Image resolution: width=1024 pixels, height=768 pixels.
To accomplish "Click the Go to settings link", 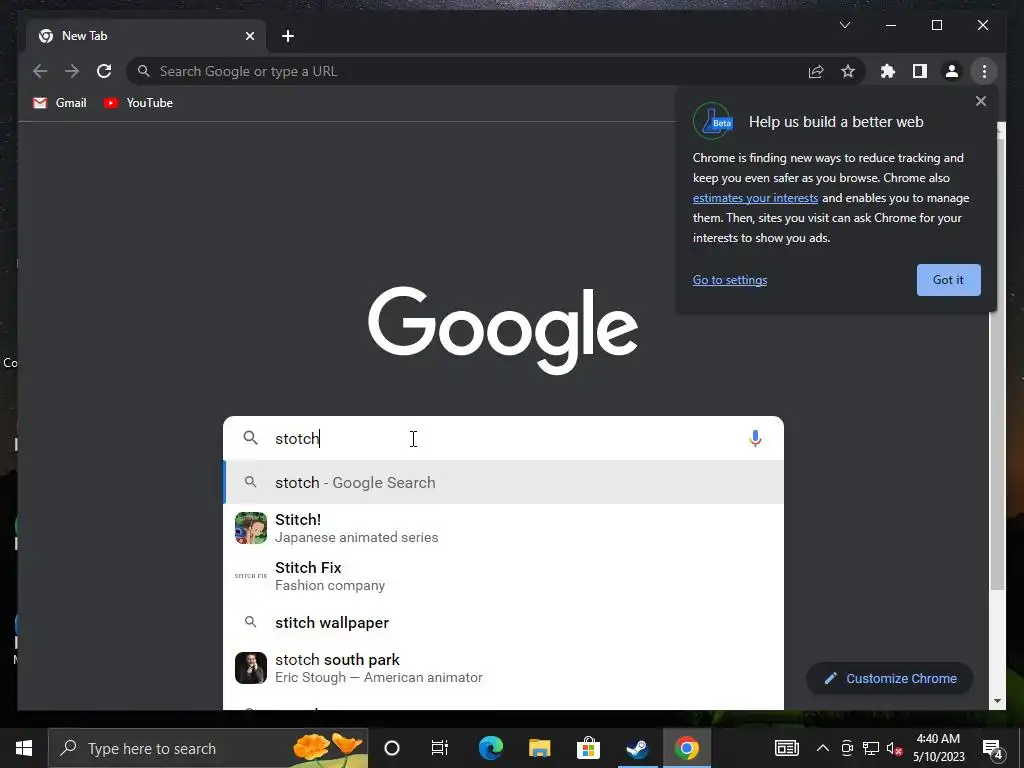I will pyautogui.click(x=729, y=280).
